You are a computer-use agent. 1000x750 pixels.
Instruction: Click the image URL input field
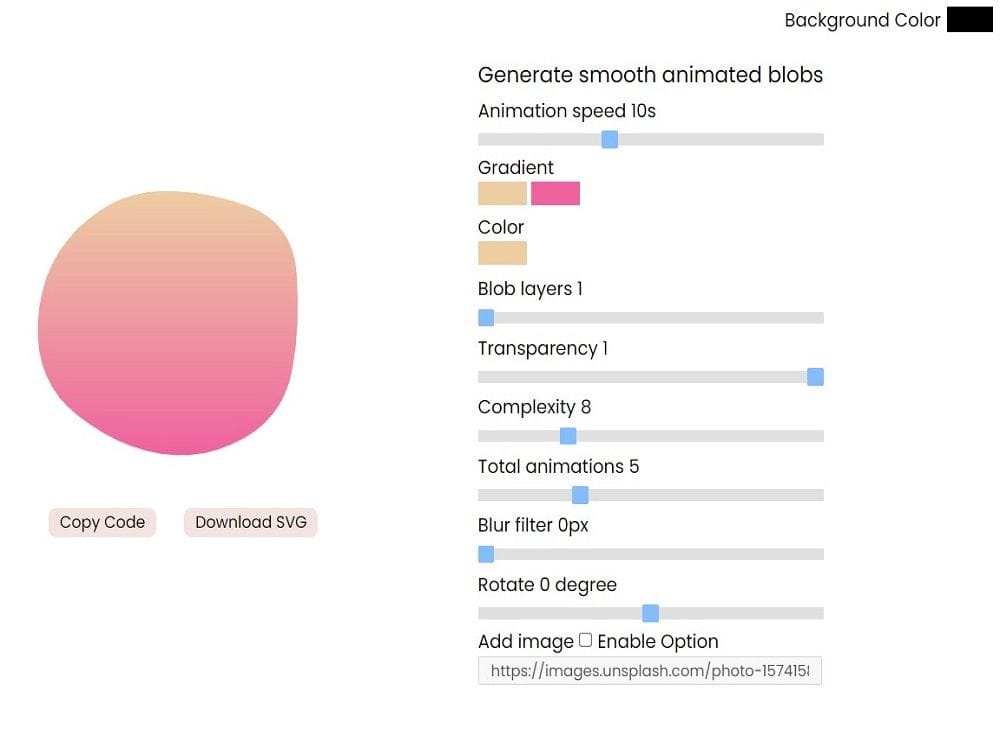(650, 670)
